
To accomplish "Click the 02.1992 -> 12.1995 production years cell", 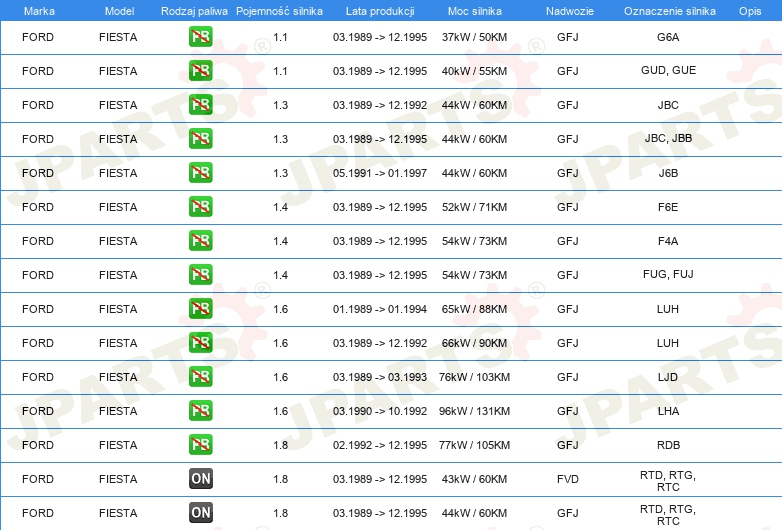I will pyautogui.click(x=380, y=445).
